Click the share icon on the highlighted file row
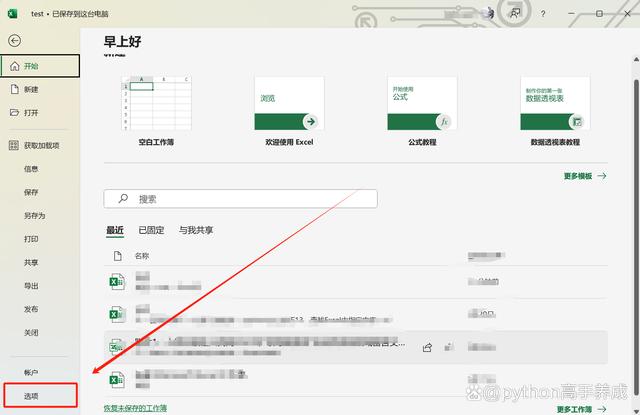This screenshot has height=415, width=640. [427, 347]
